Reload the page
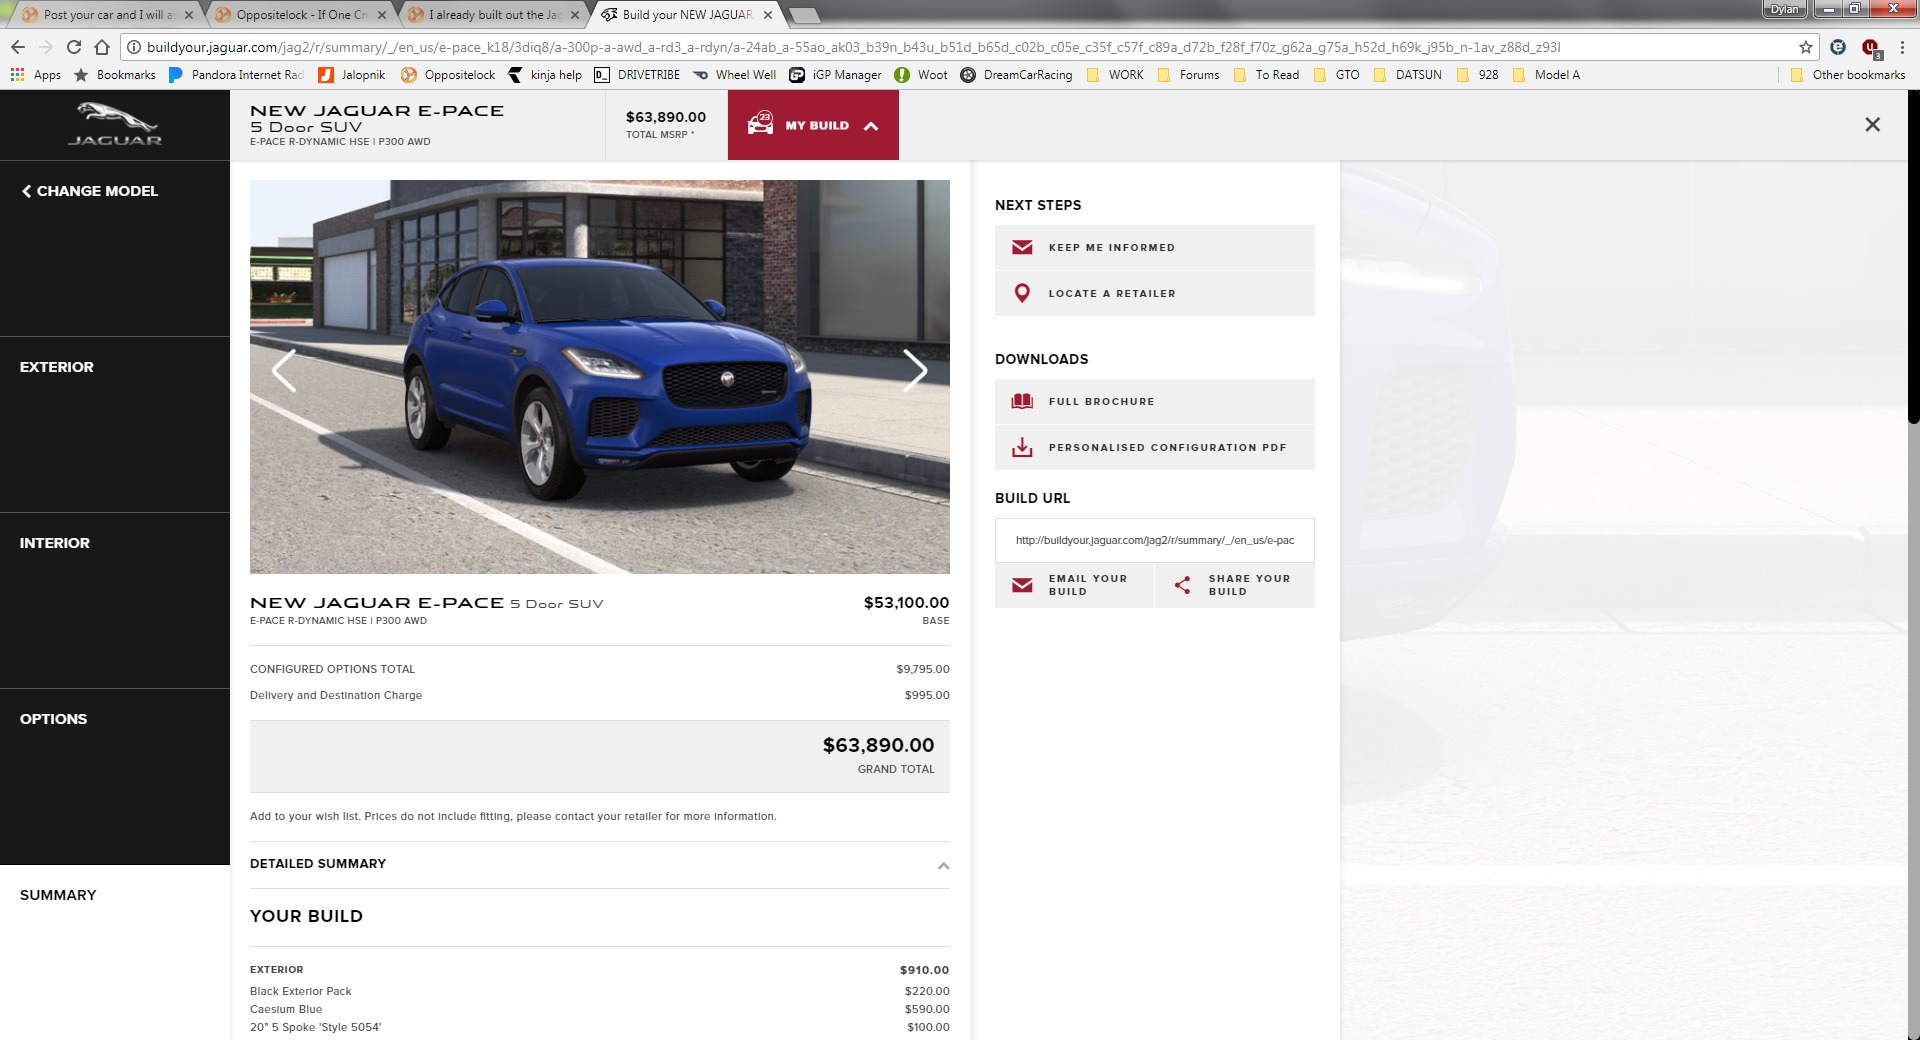The height and width of the screenshot is (1040, 1920). 74,47
